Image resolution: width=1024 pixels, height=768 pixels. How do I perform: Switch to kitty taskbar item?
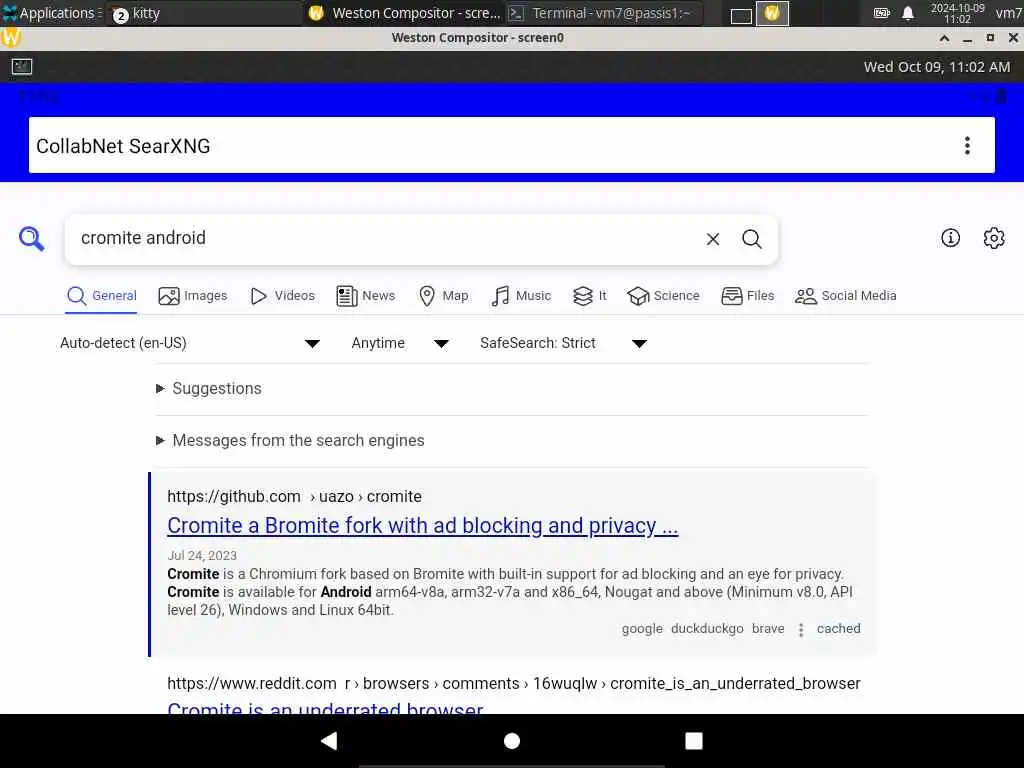click(202, 13)
